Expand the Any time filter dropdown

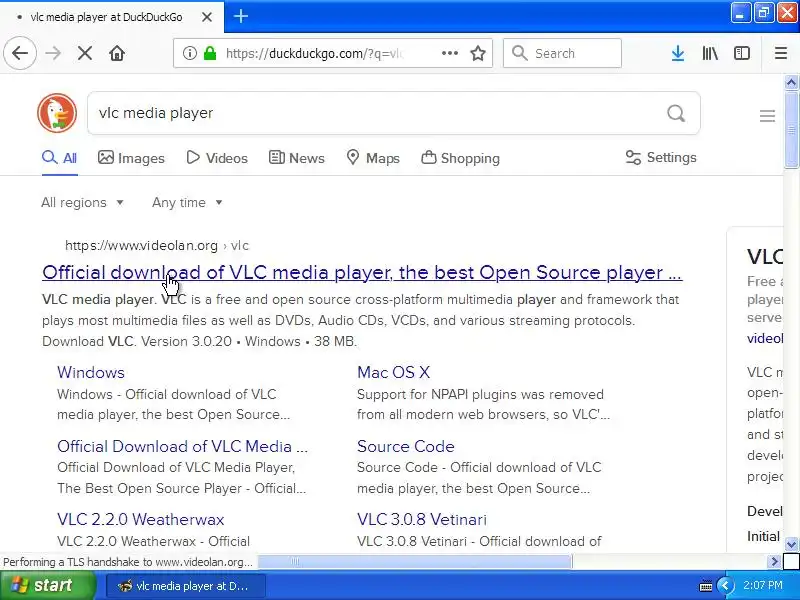tap(187, 203)
